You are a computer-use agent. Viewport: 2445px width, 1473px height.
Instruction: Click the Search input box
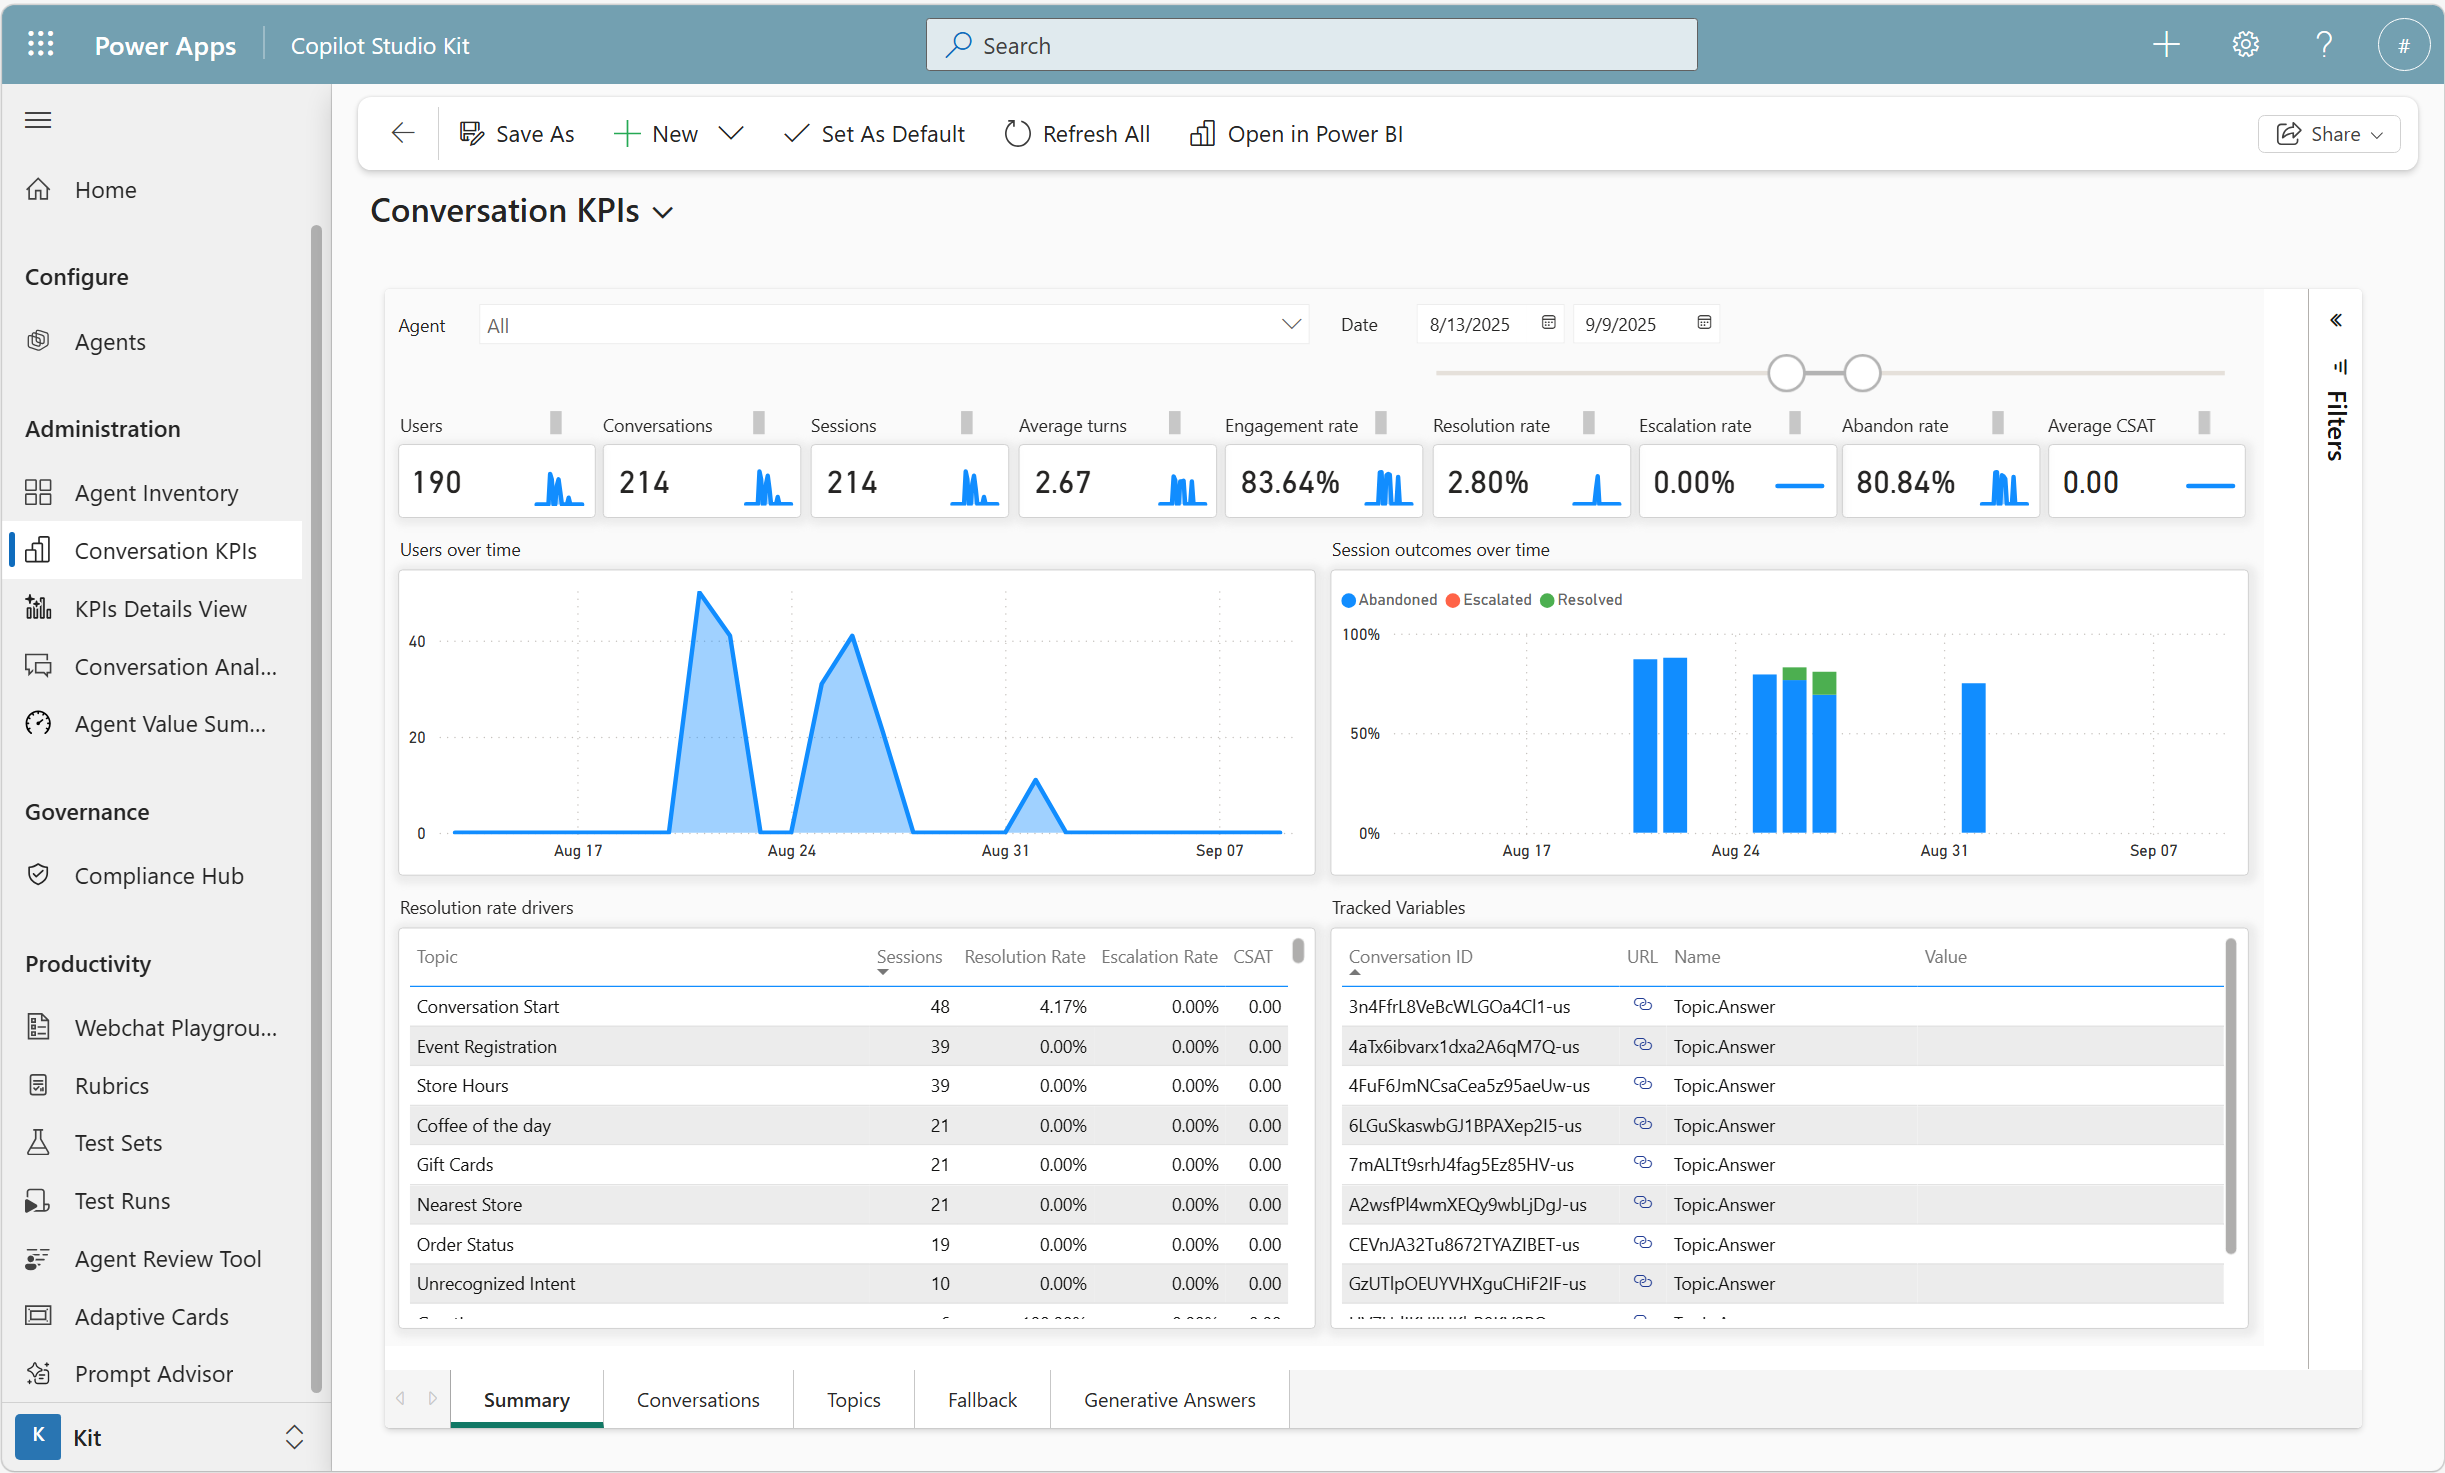click(1310, 45)
